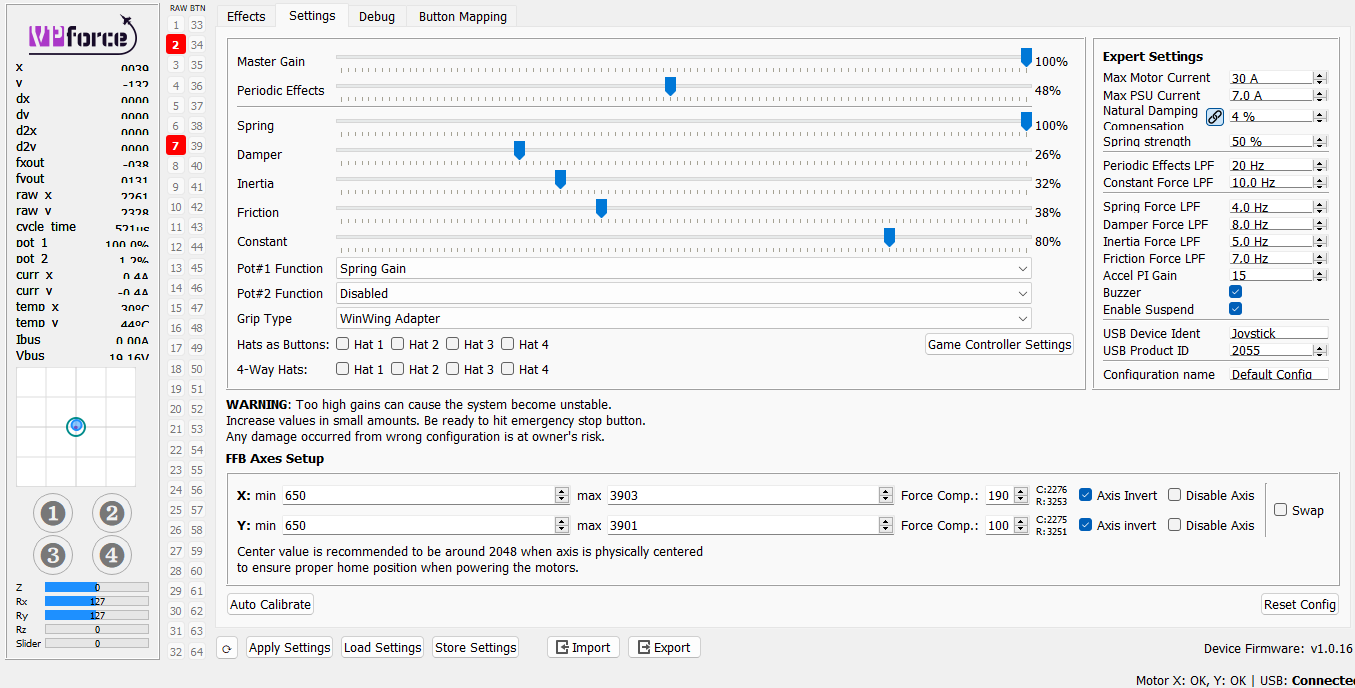Click the Rx axis bar
The height and width of the screenshot is (688, 1355).
pyautogui.click(x=97, y=602)
